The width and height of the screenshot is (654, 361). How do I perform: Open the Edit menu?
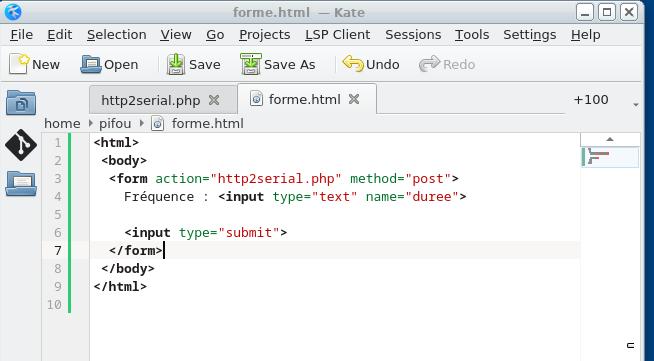(x=59, y=35)
